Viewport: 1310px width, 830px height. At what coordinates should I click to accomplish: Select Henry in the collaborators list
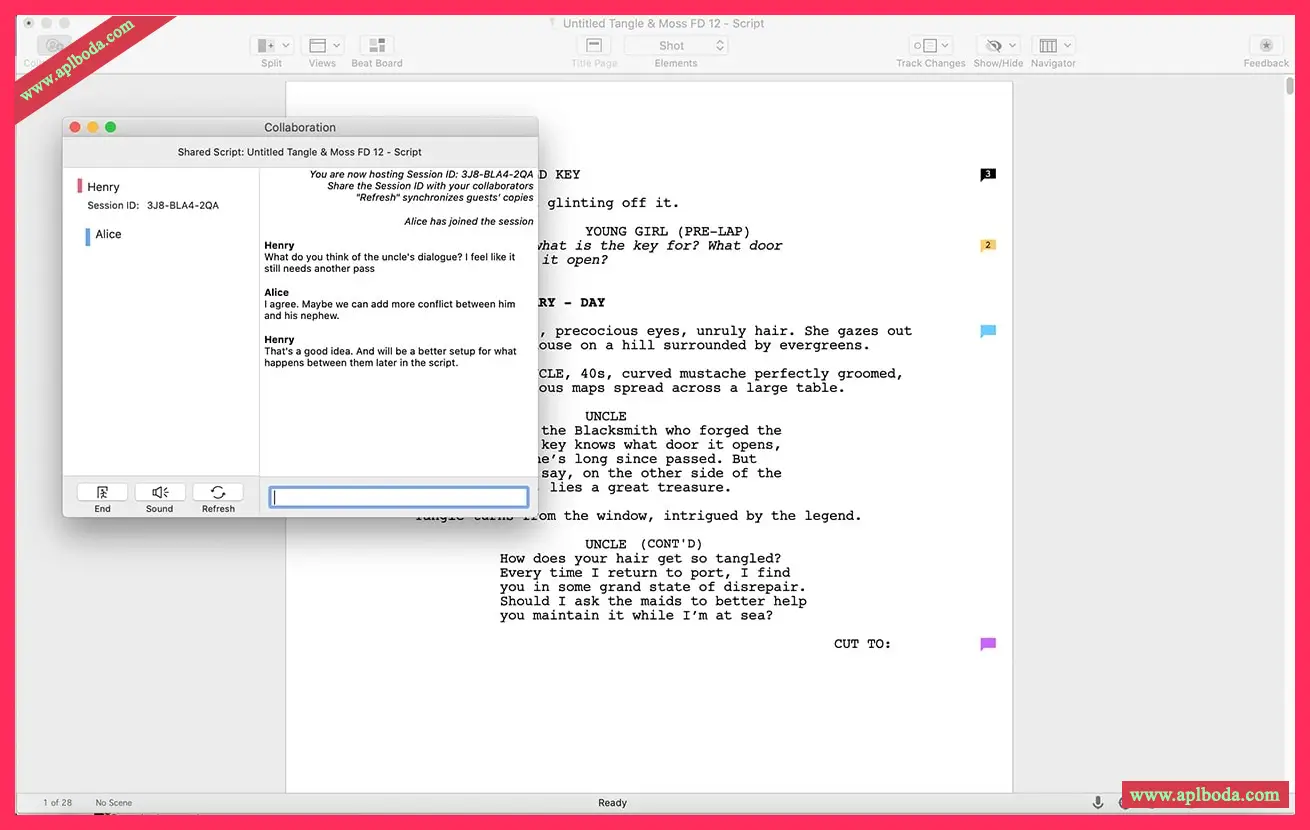pos(103,187)
